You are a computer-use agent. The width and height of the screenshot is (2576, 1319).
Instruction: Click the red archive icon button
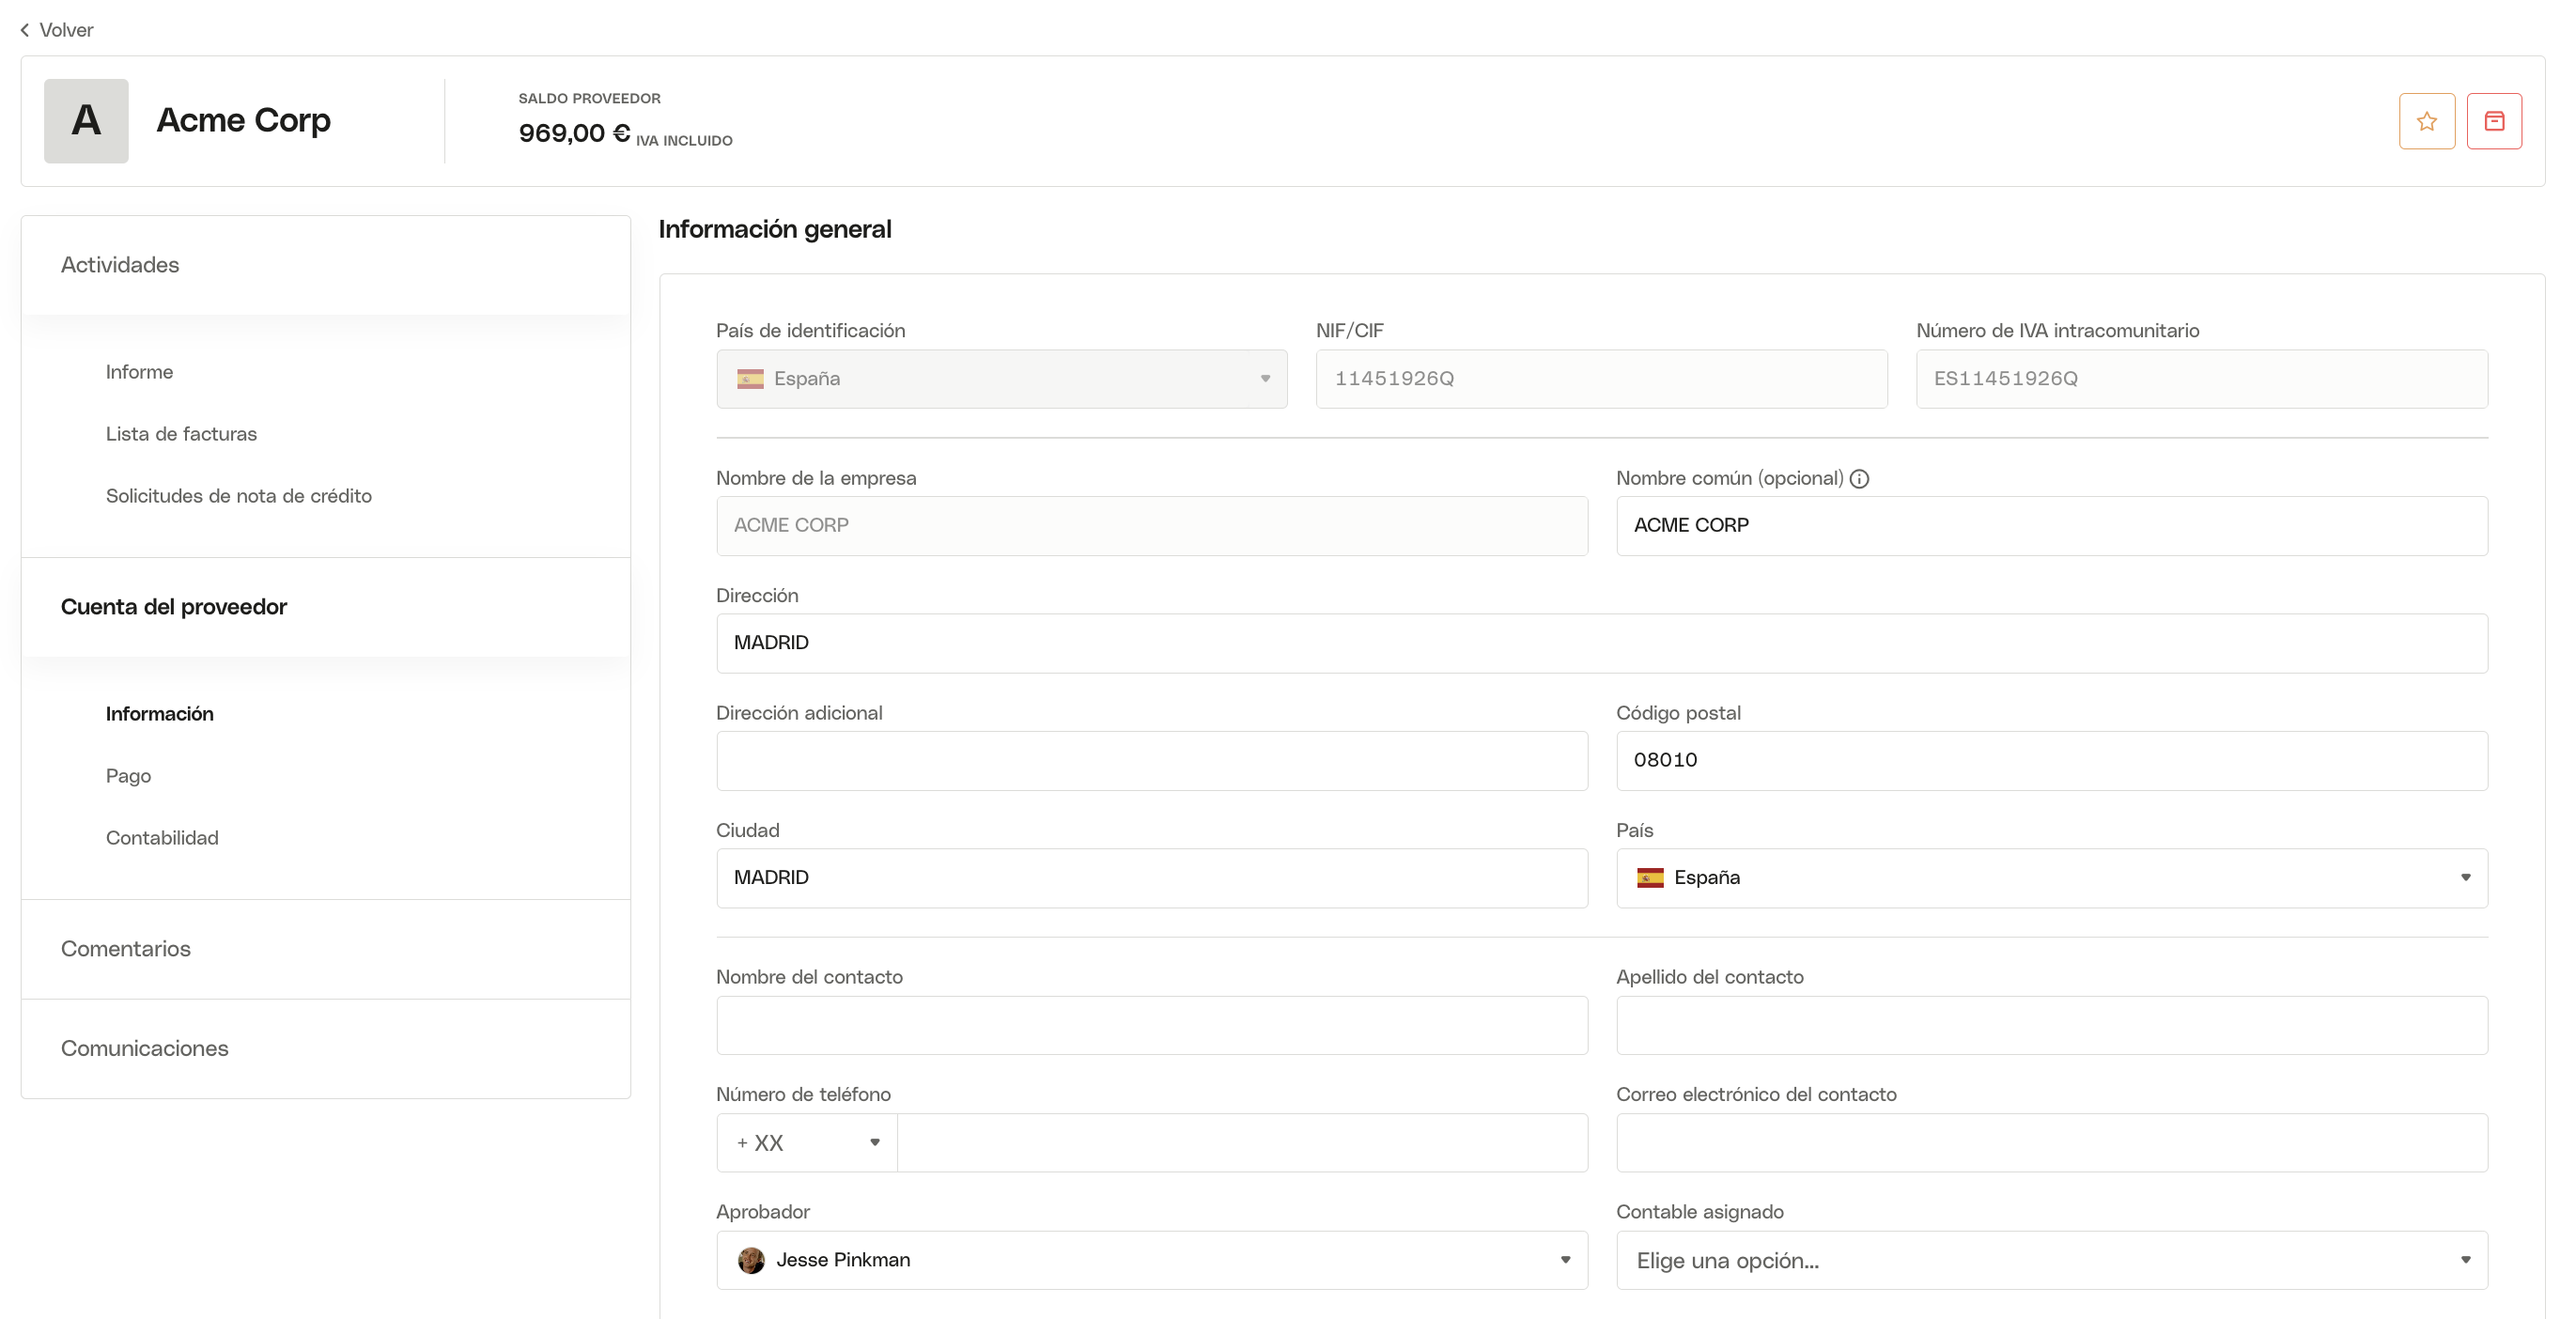(2494, 121)
